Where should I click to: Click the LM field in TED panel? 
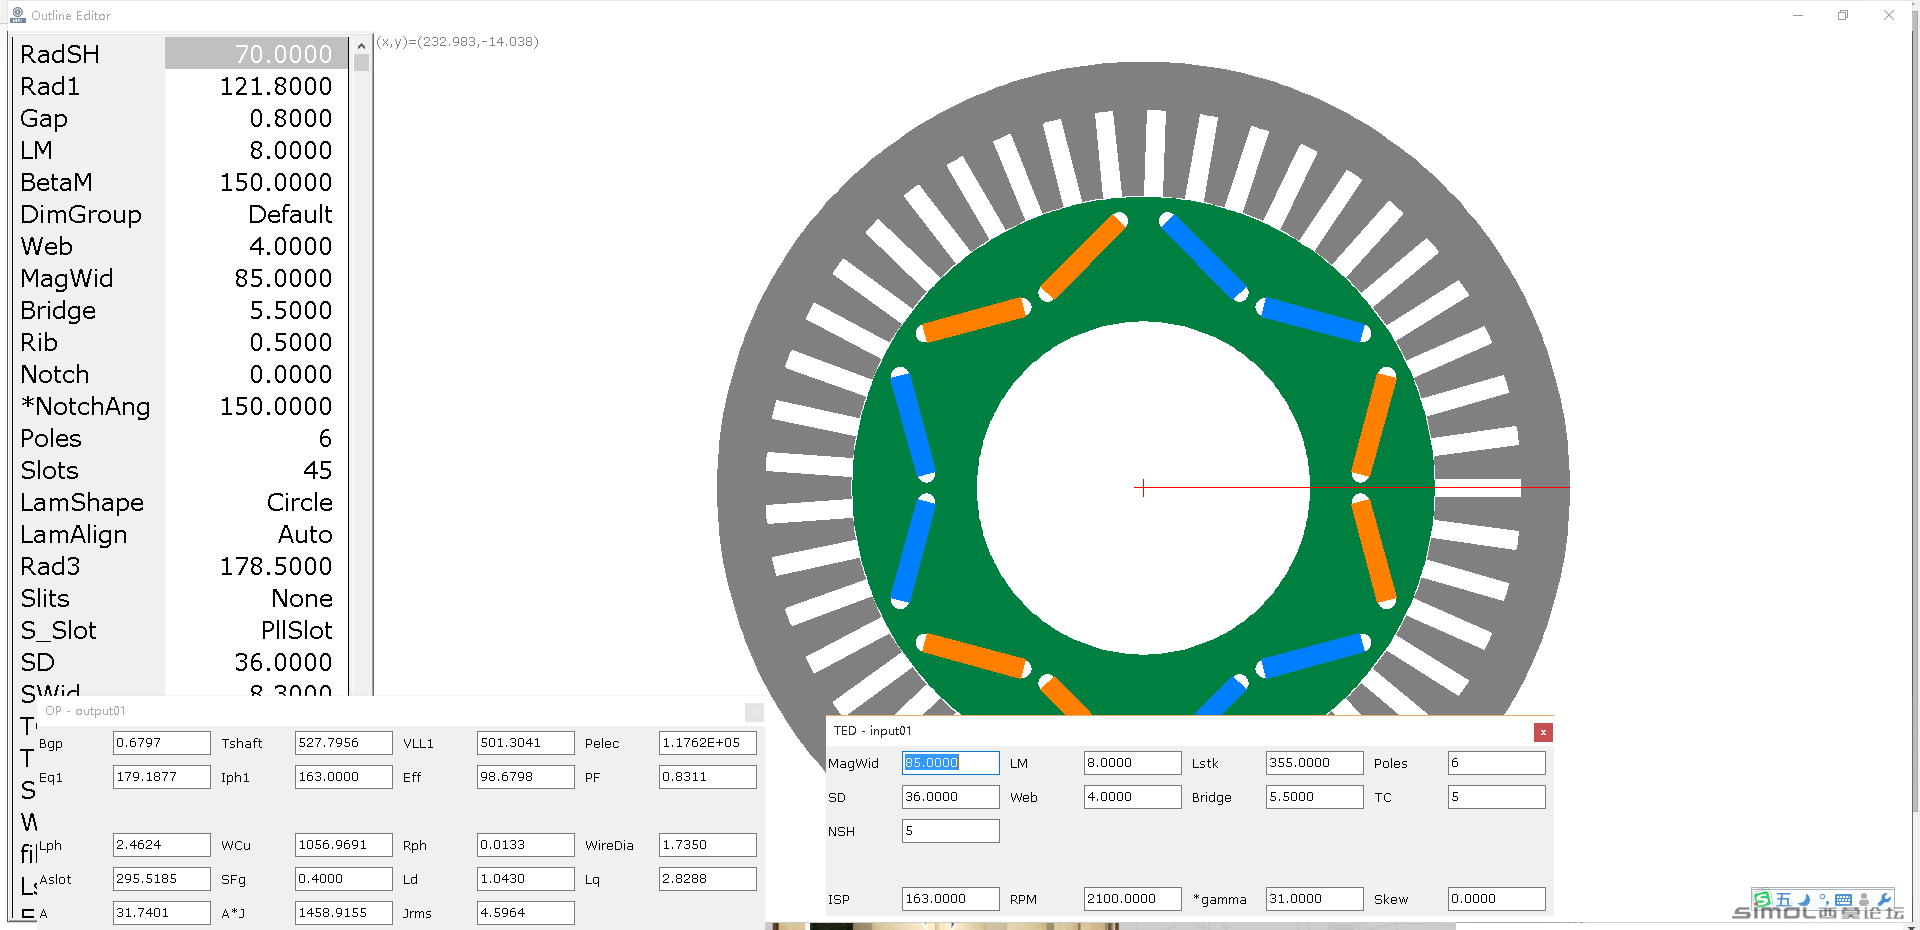coord(1132,763)
